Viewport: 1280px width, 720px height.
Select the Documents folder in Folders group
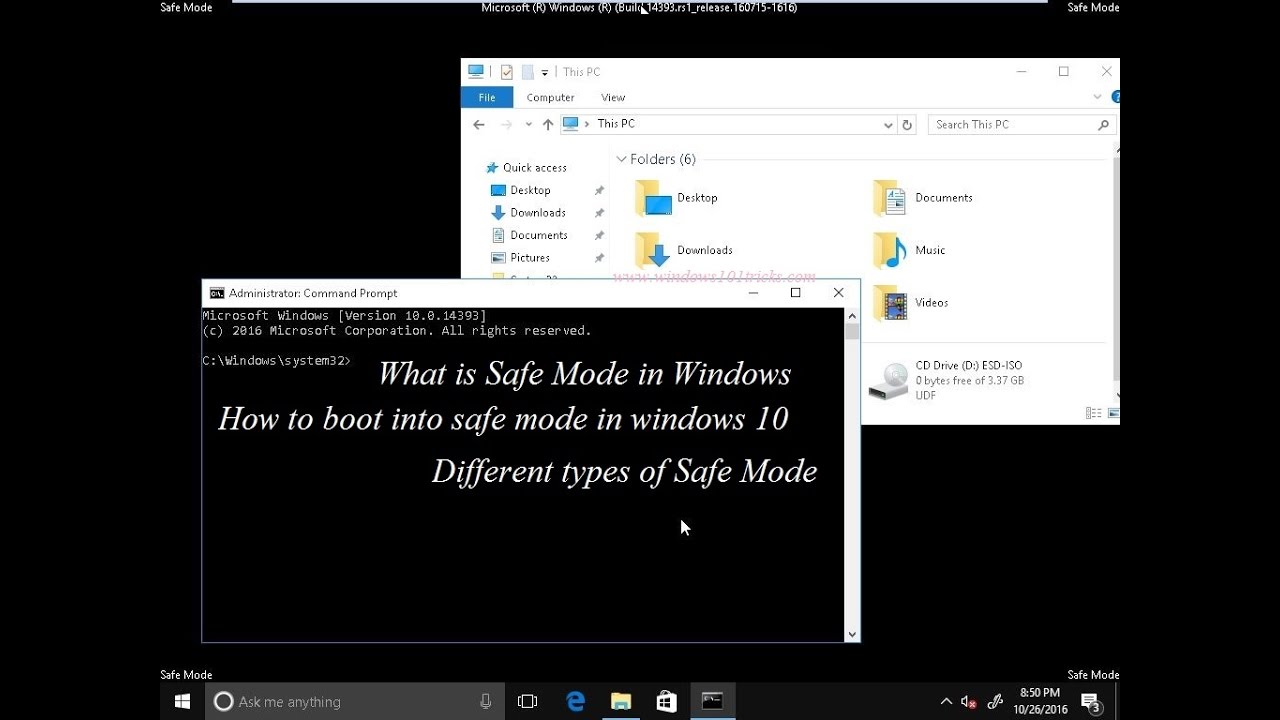click(923, 198)
